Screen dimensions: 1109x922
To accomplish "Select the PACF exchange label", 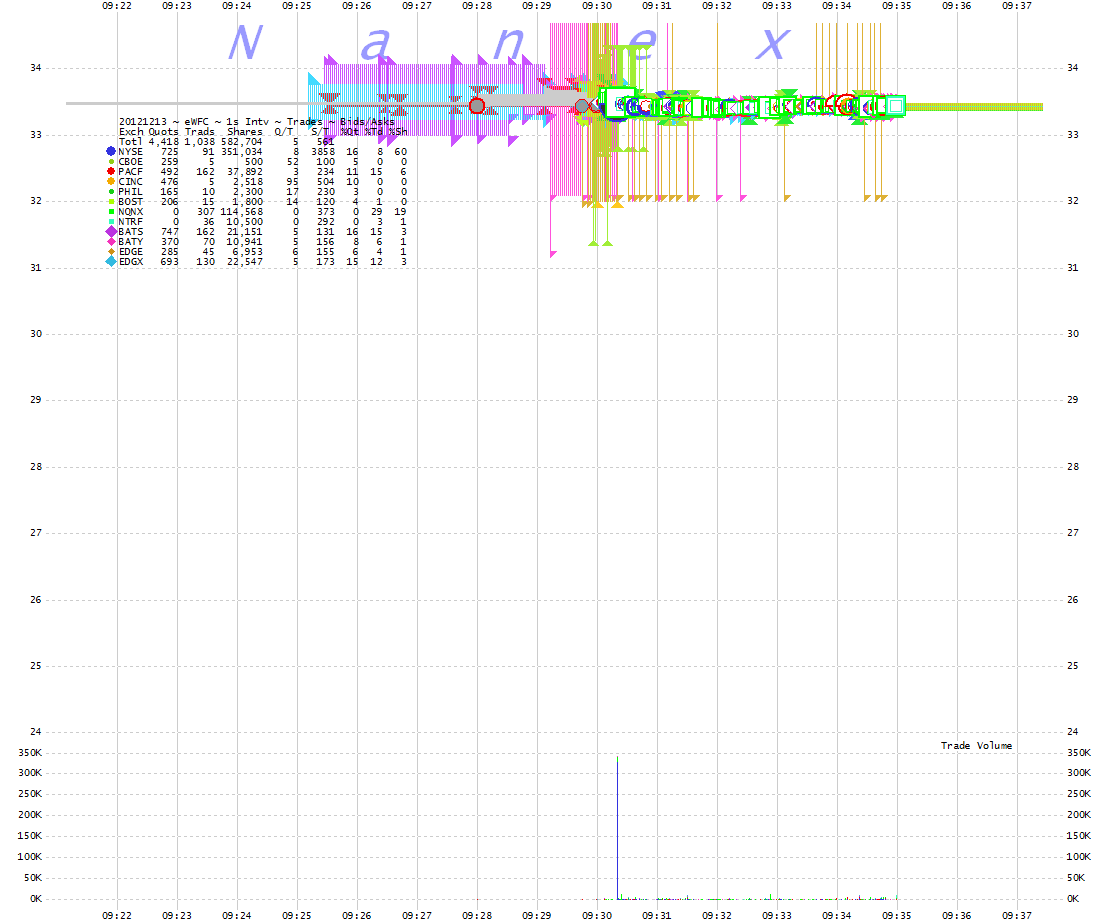I will (130, 171).
